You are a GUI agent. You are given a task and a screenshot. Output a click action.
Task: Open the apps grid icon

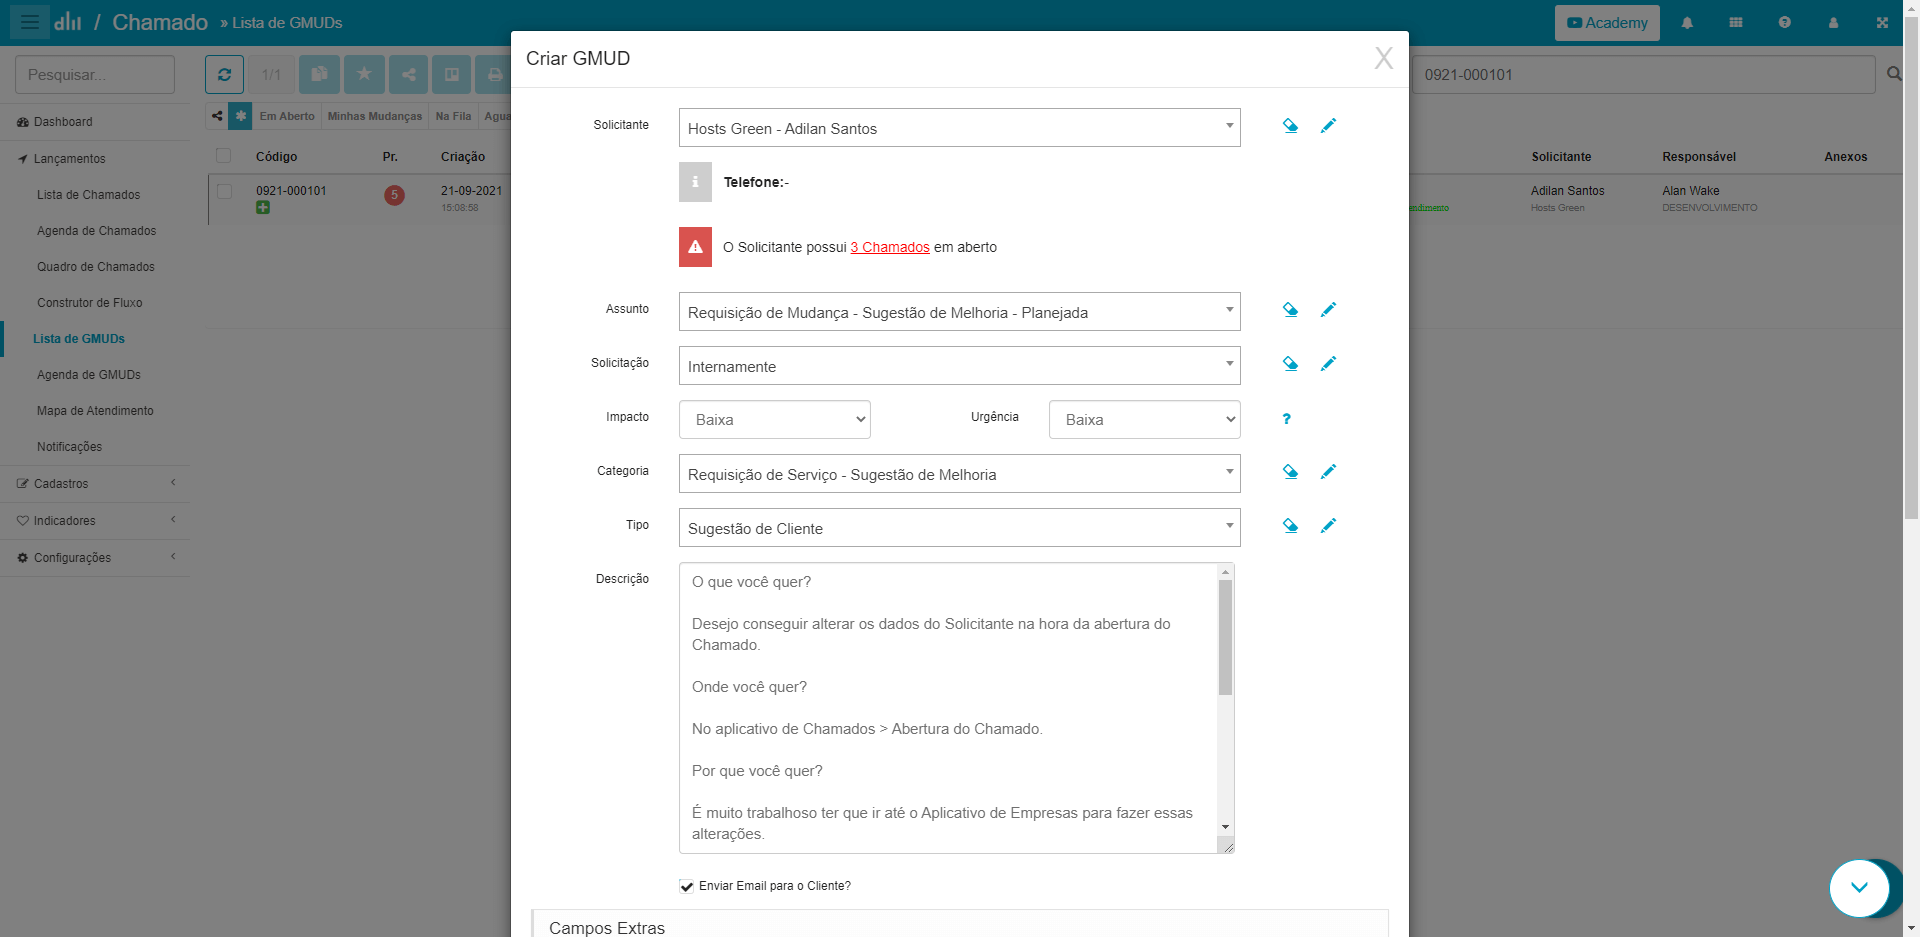click(1736, 23)
